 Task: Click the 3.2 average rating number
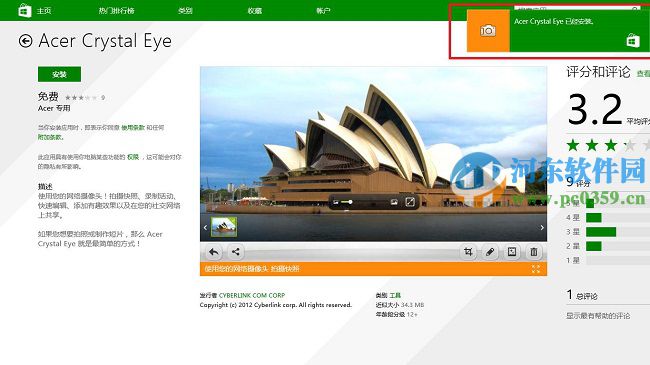595,110
